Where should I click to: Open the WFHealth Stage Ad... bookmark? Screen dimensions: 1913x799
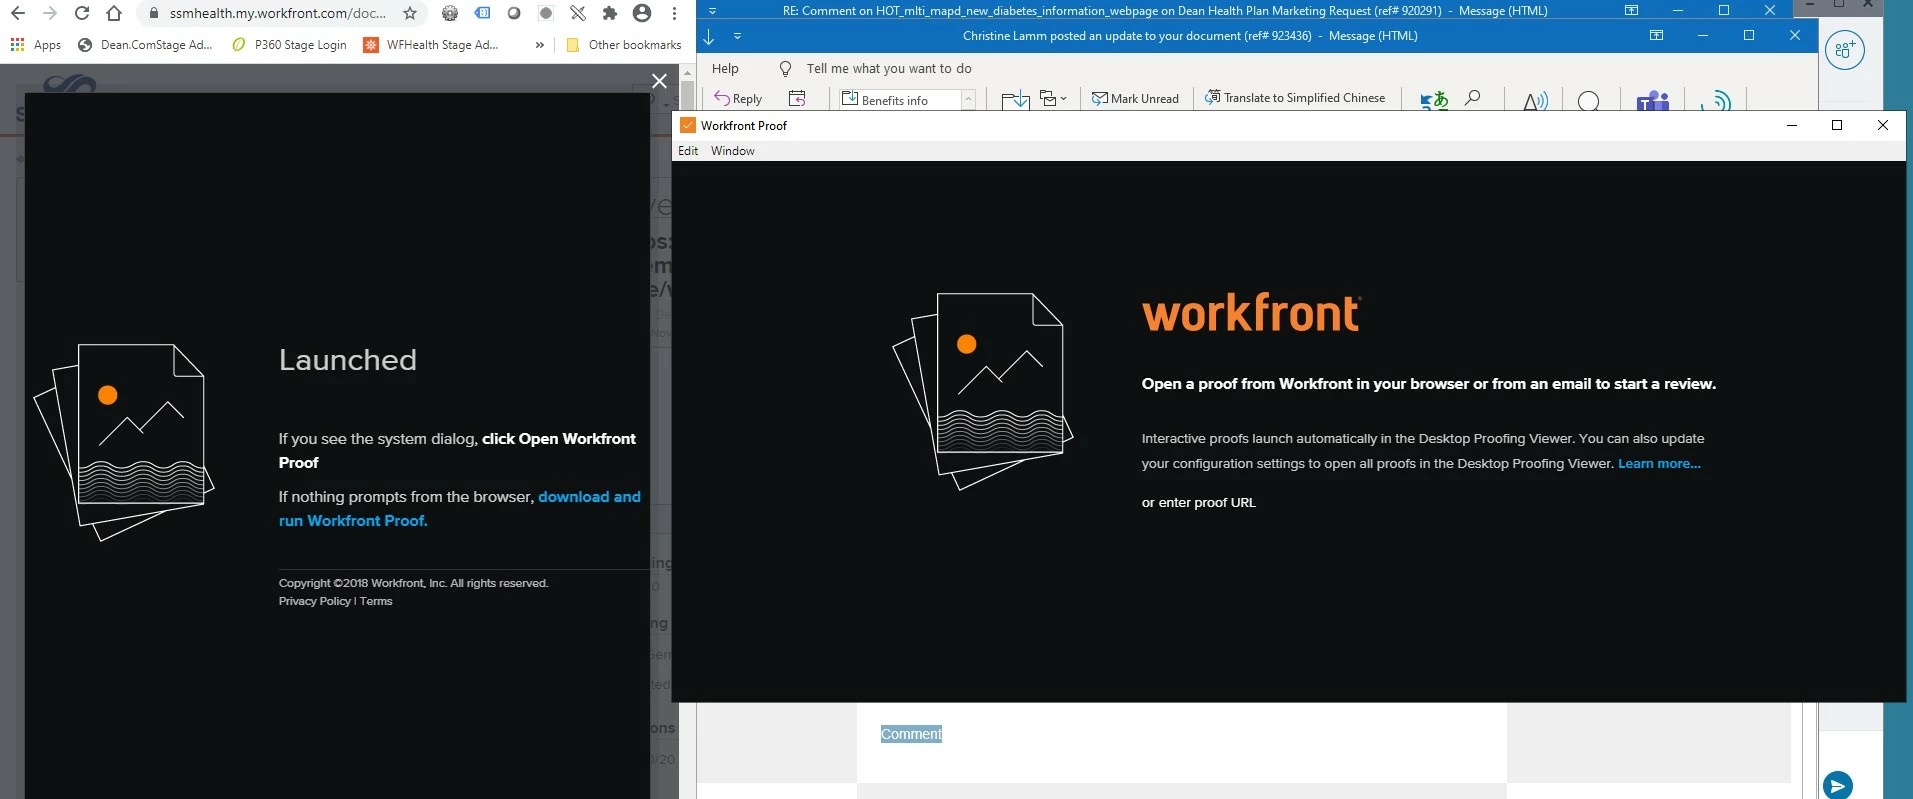(431, 45)
